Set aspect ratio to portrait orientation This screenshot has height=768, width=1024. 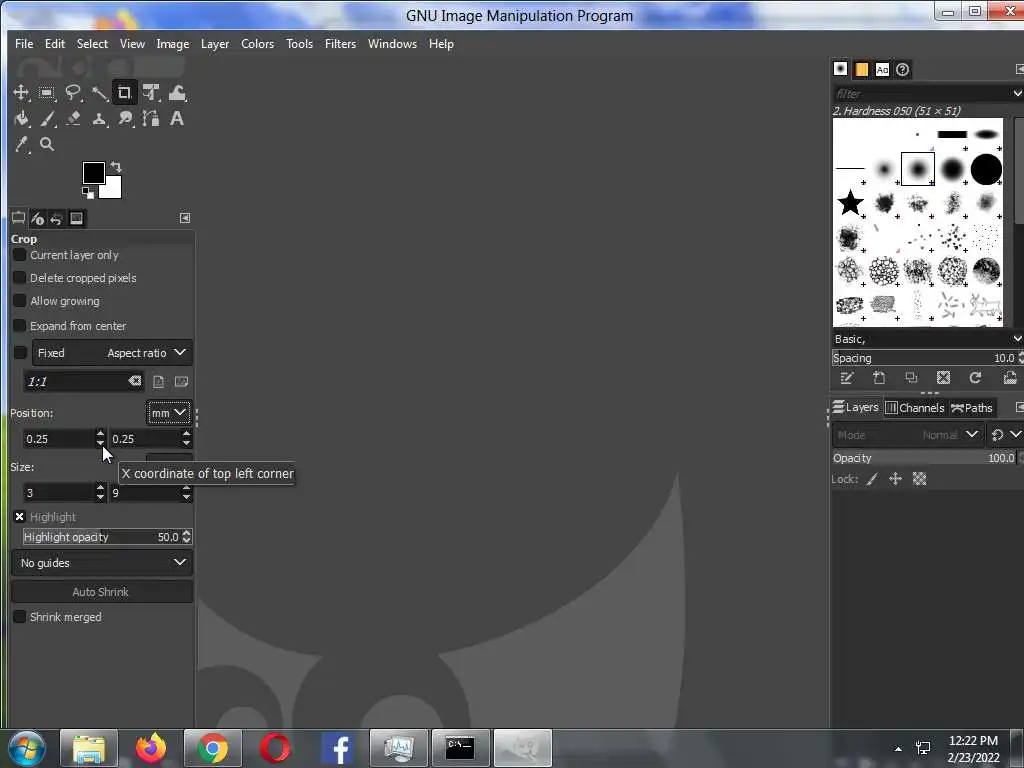click(159, 381)
